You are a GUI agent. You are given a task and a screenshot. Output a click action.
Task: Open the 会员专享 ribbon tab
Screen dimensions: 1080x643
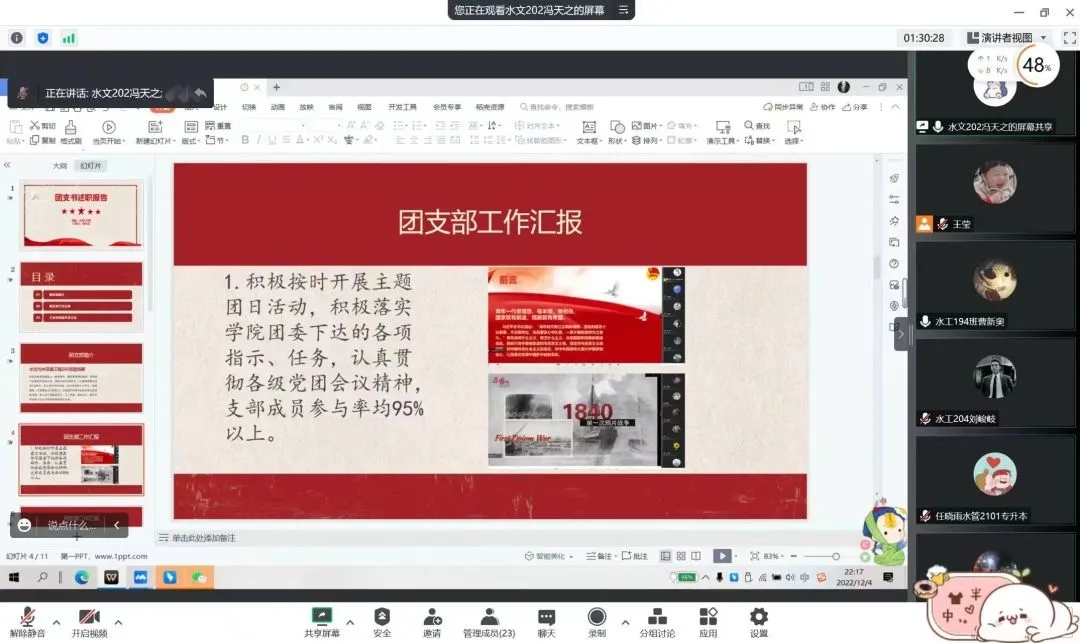pyautogui.click(x=446, y=107)
